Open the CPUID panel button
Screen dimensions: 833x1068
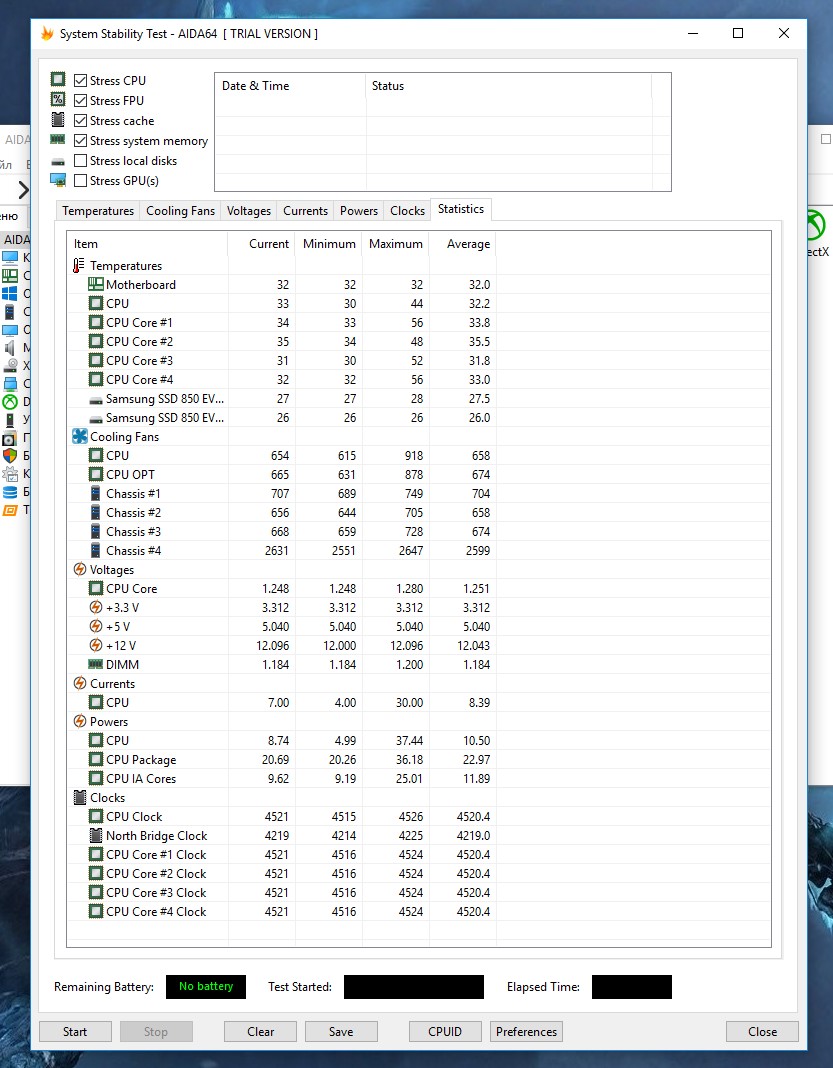click(x=445, y=1032)
